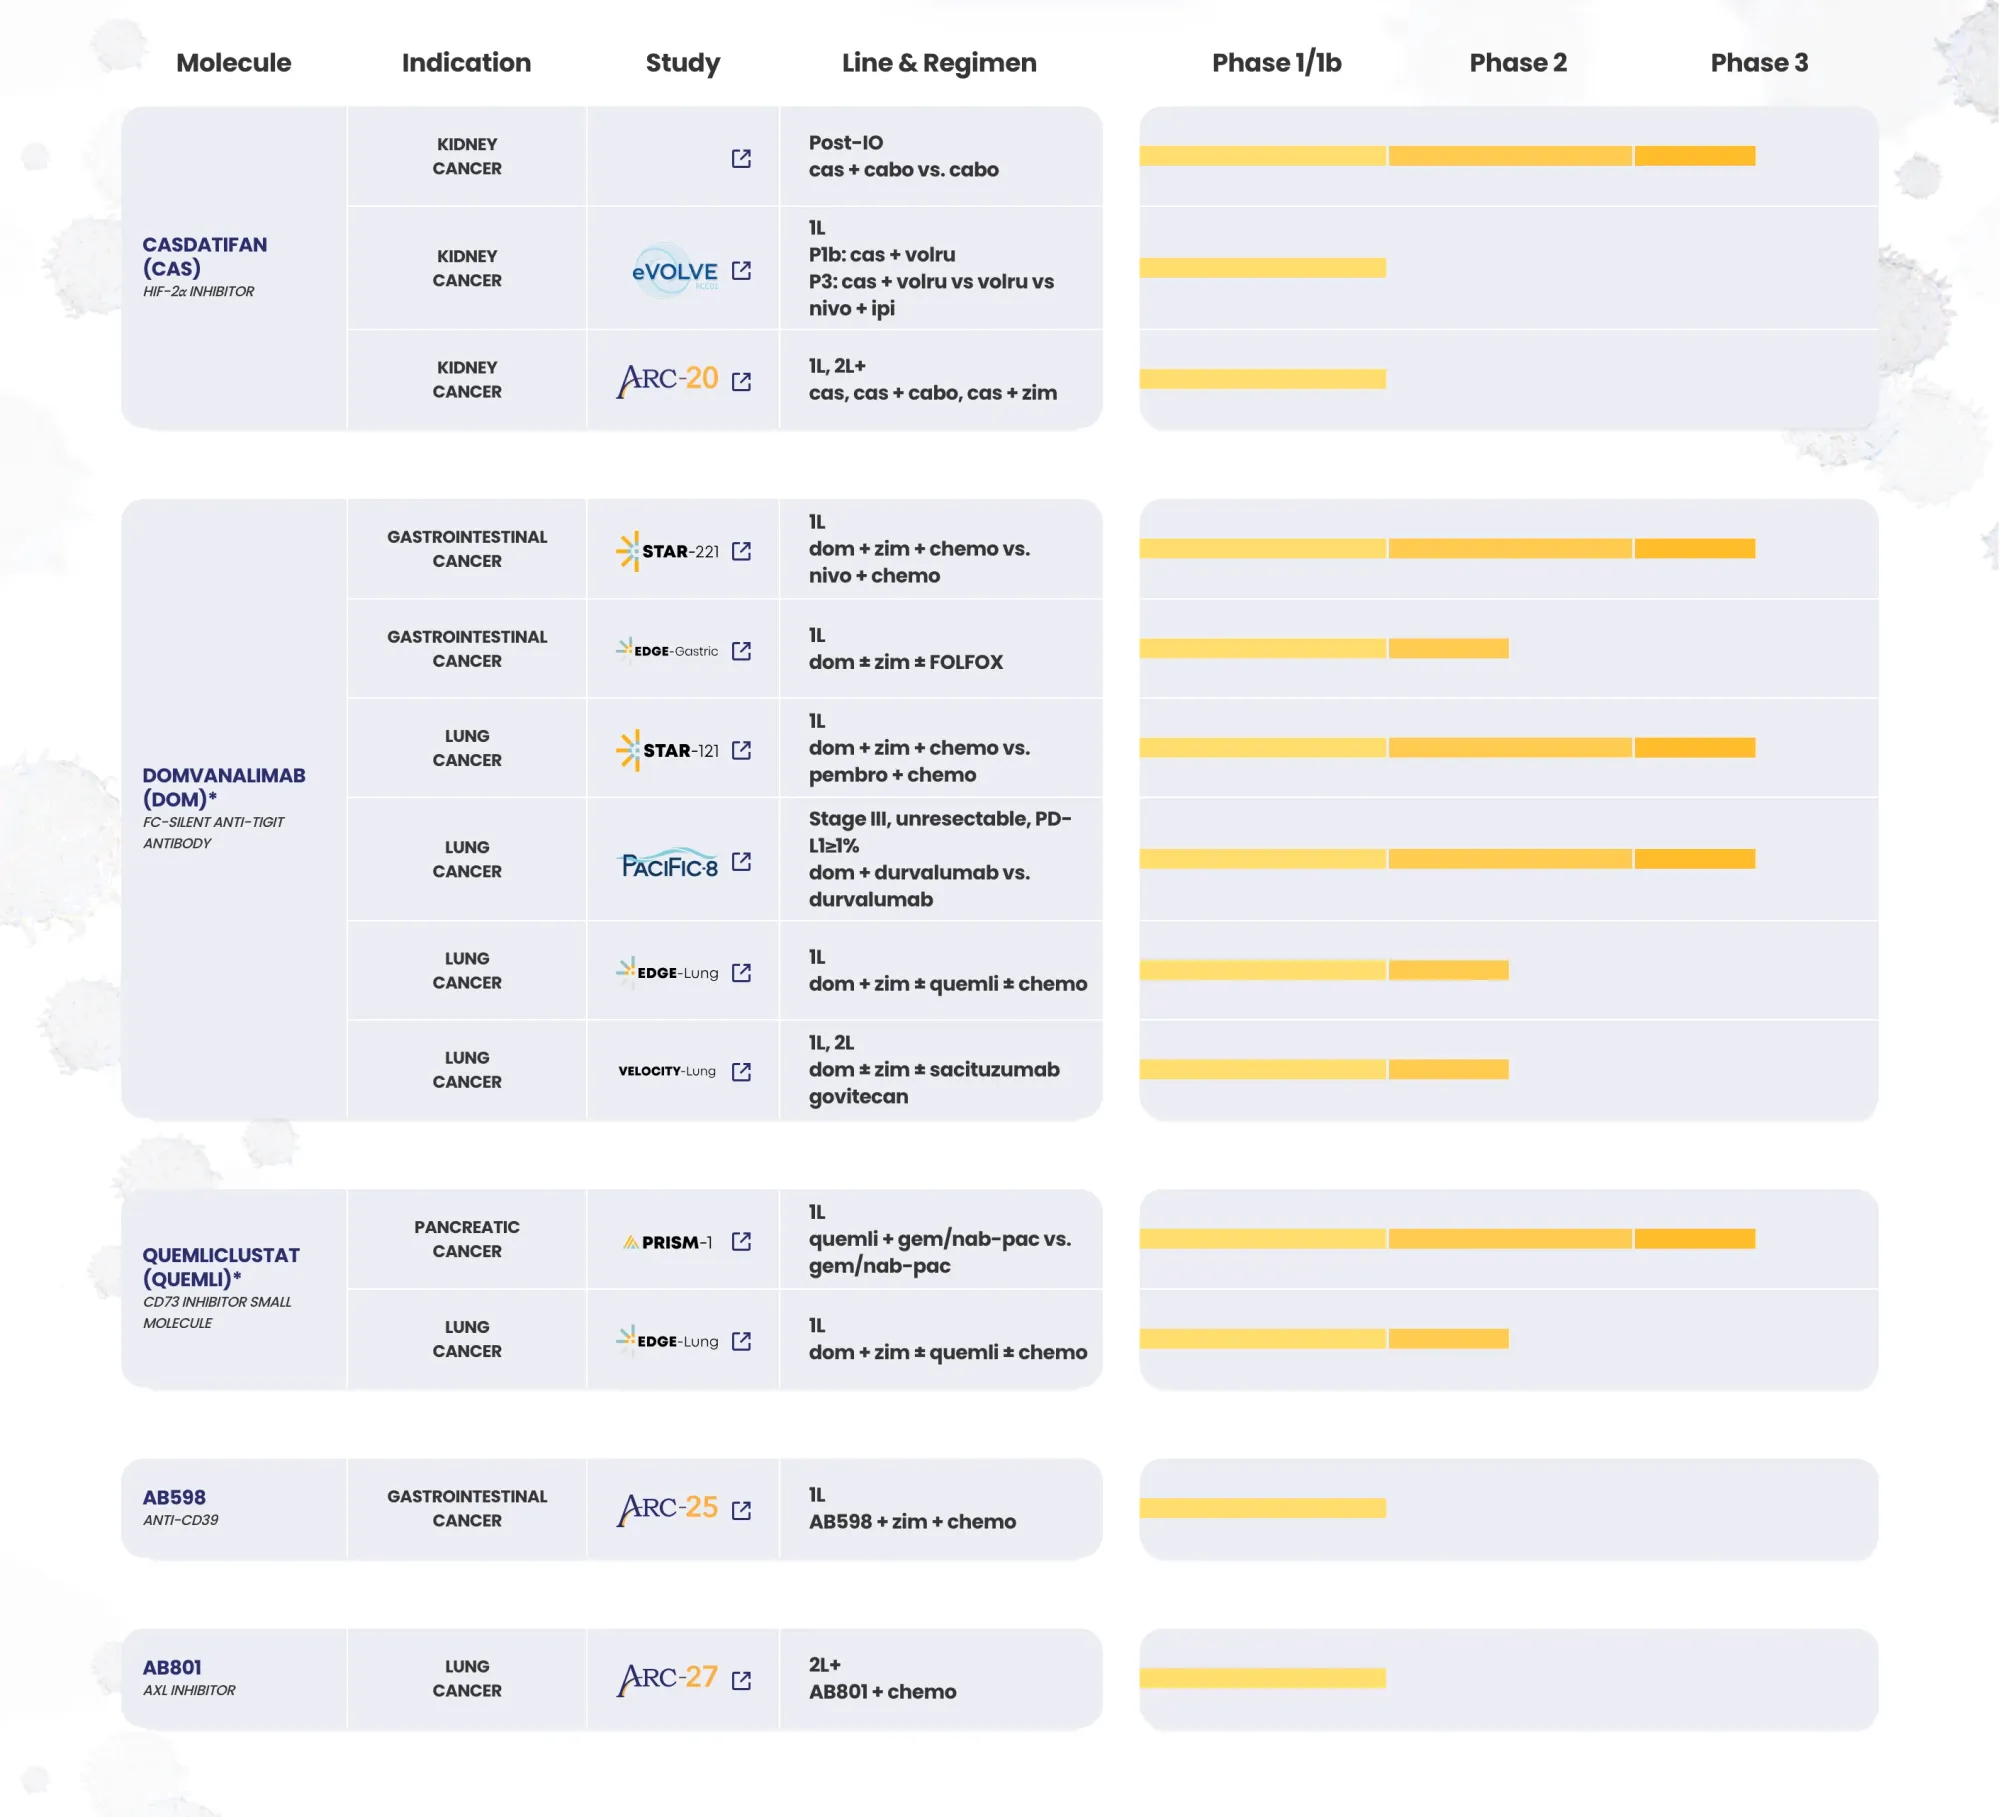Open external link icon for Post-IO kidney study

tap(741, 158)
